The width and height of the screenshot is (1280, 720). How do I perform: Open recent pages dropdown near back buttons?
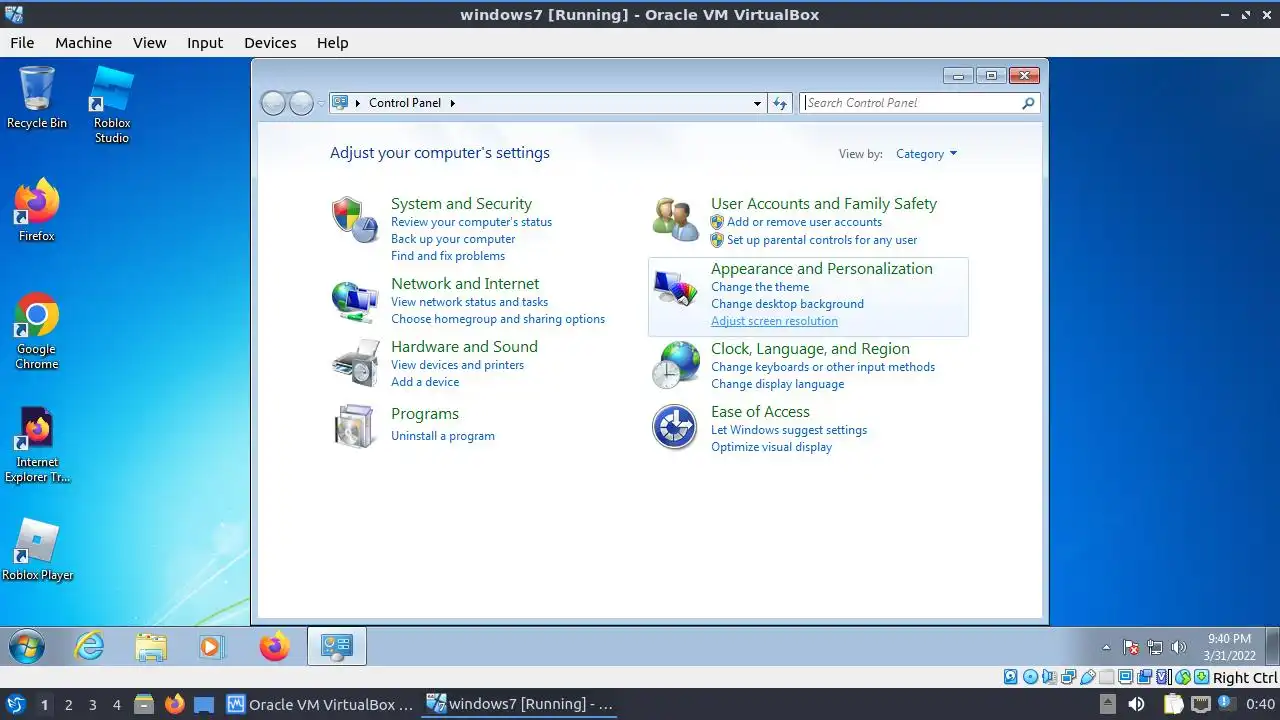[x=321, y=103]
